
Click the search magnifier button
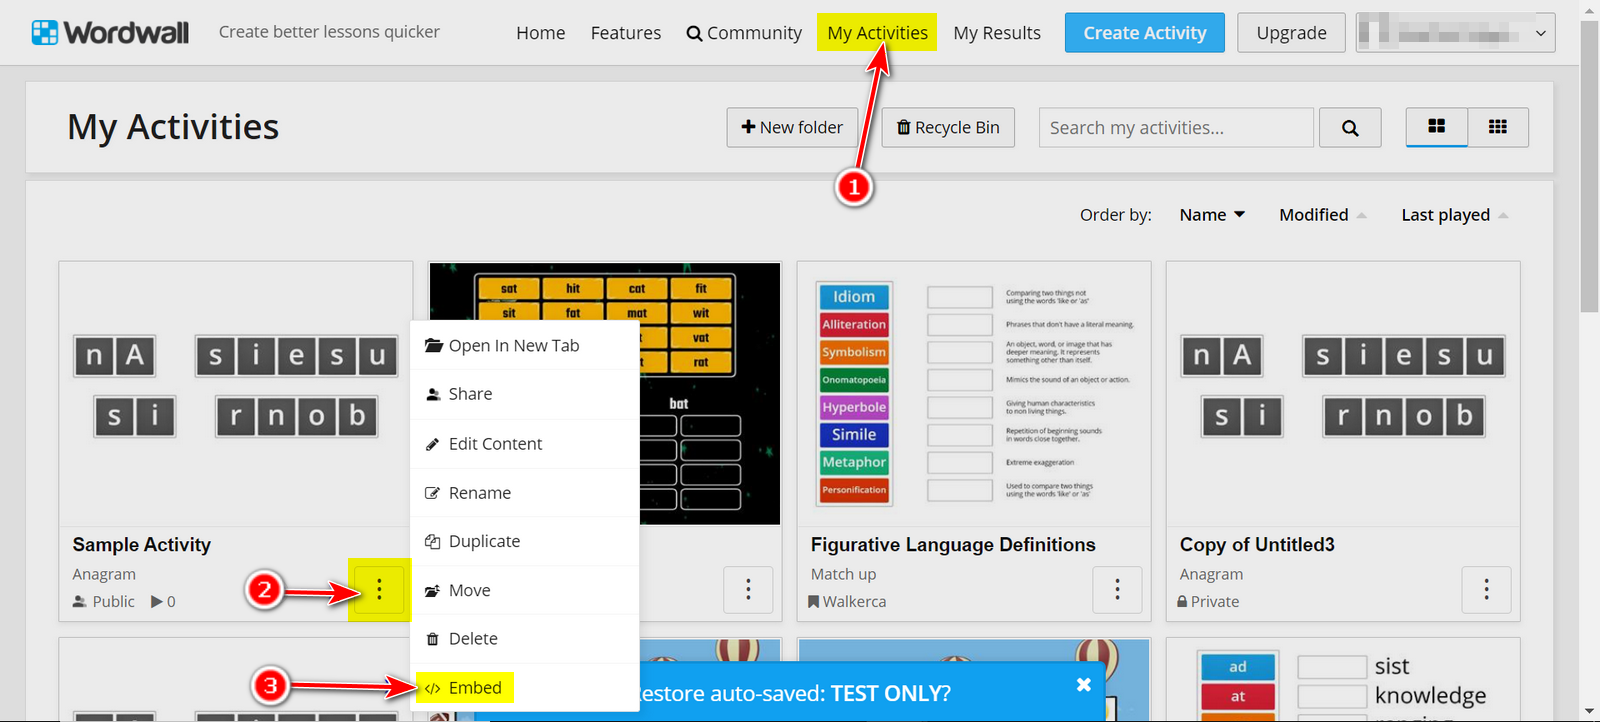[1350, 127]
